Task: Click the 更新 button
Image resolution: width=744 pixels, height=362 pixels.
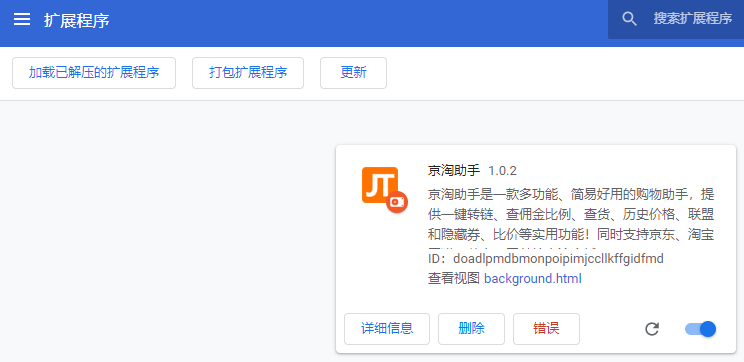Action: click(x=353, y=73)
